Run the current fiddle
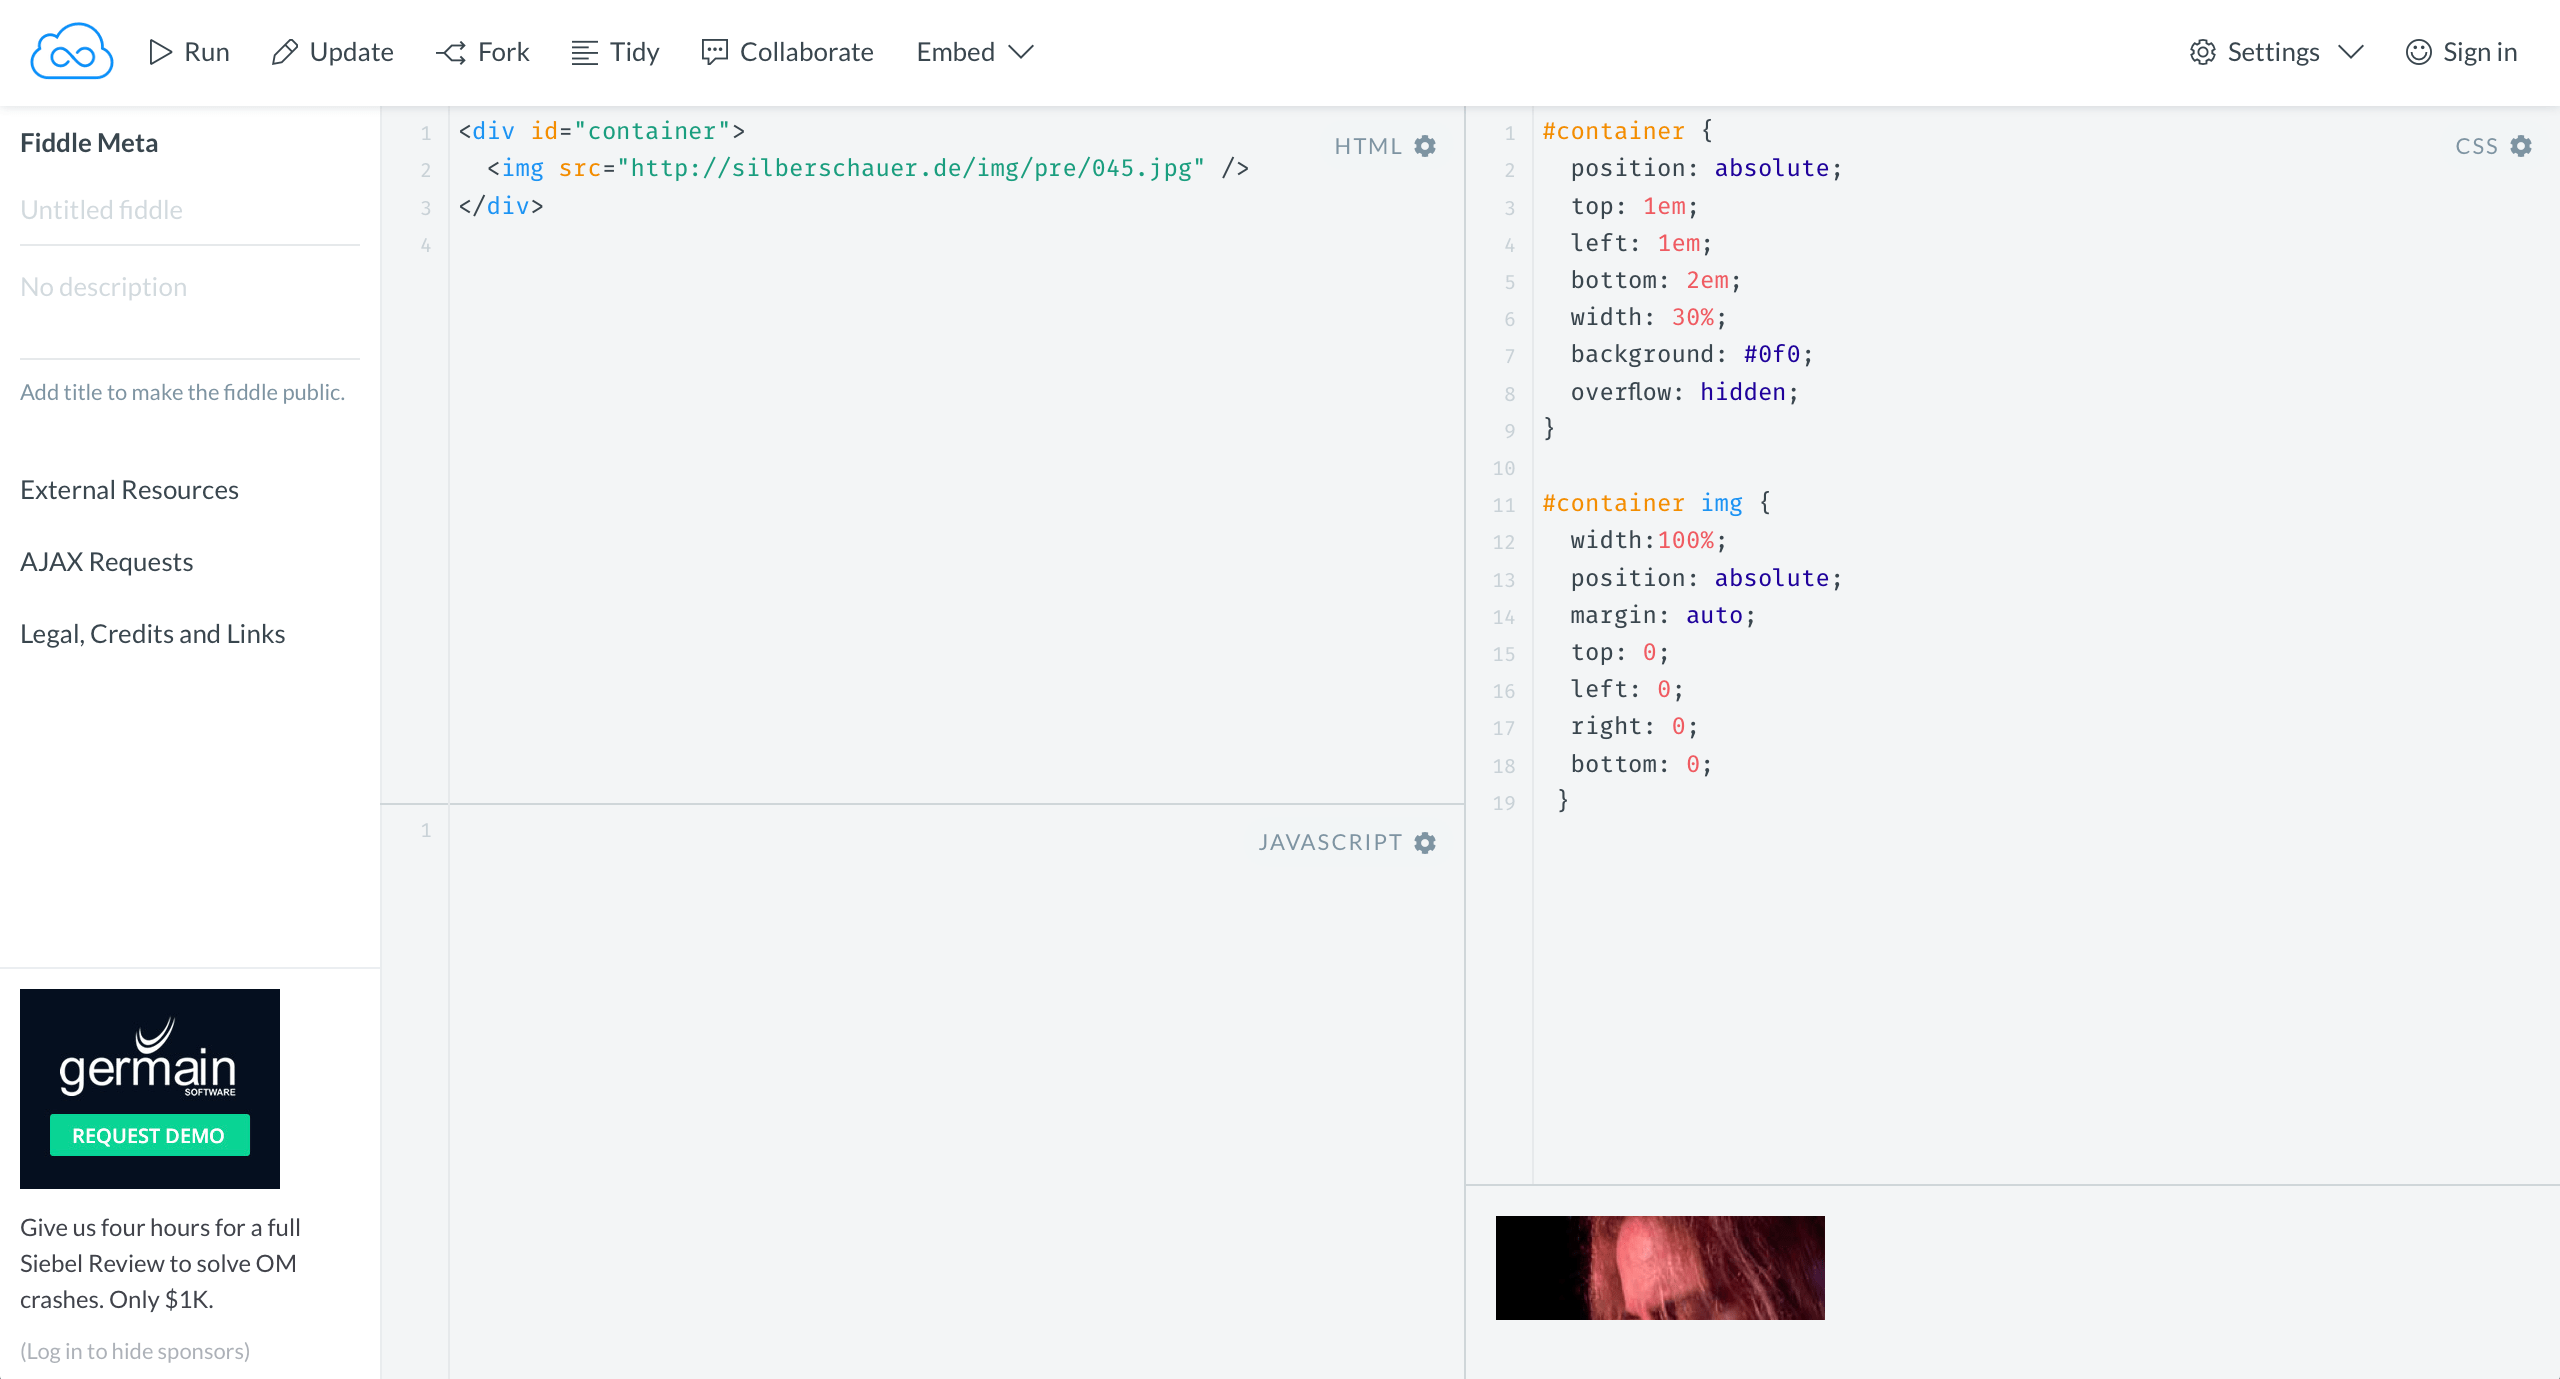The height and width of the screenshot is (1379, 2560). click(188, 51)
